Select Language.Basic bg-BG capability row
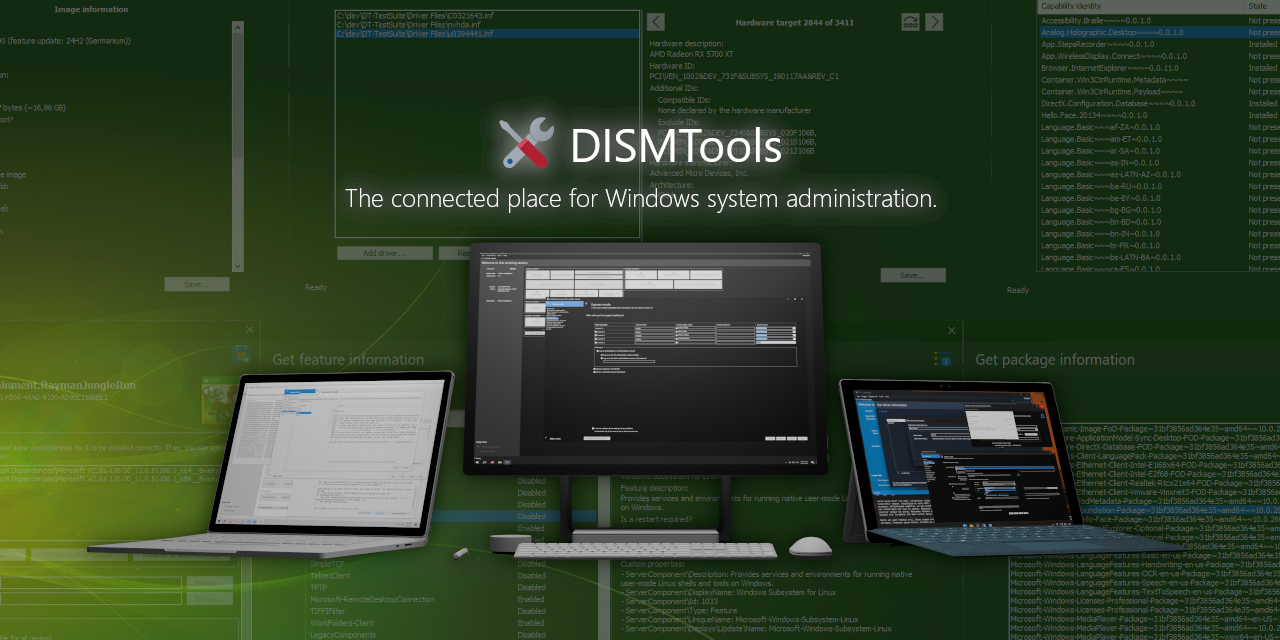Image resolution: width=1280 pixels, height=640 pixels. coord(1158,210)
